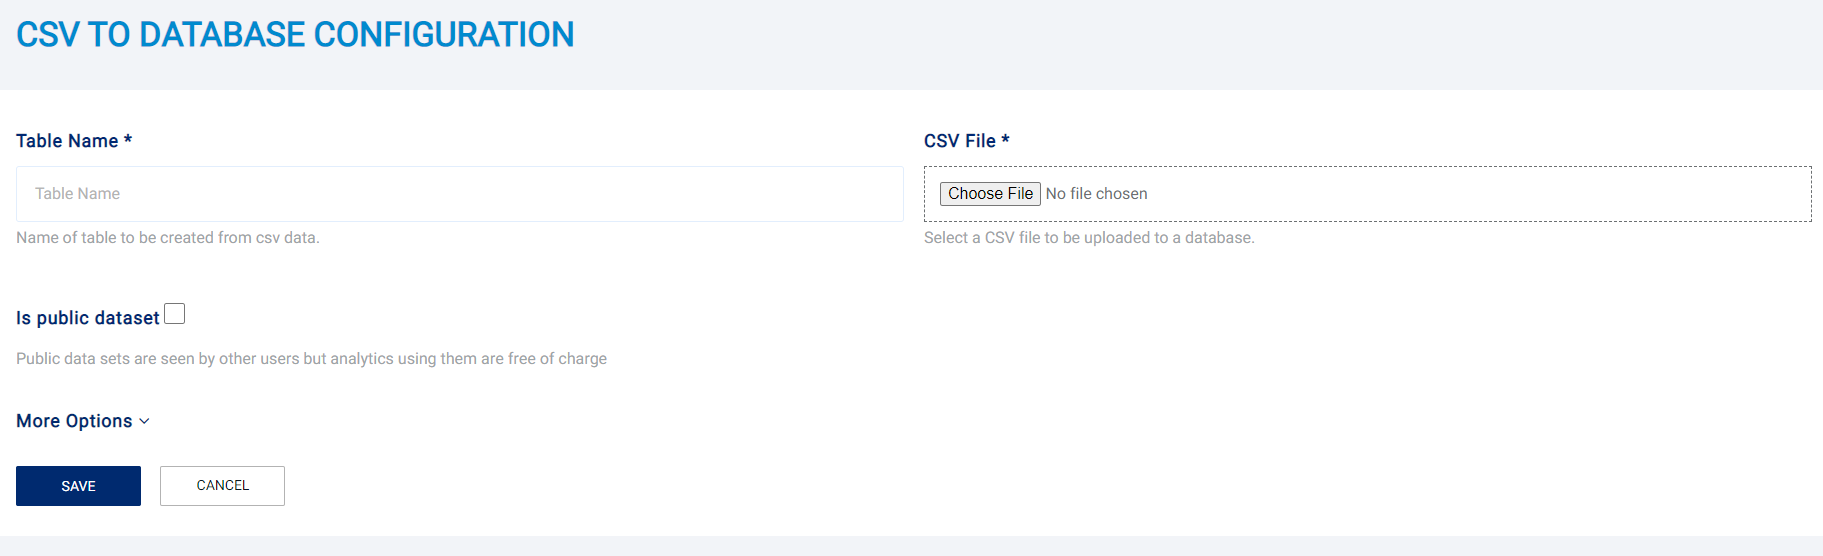Click the Choose File button

tap(990, 194)
